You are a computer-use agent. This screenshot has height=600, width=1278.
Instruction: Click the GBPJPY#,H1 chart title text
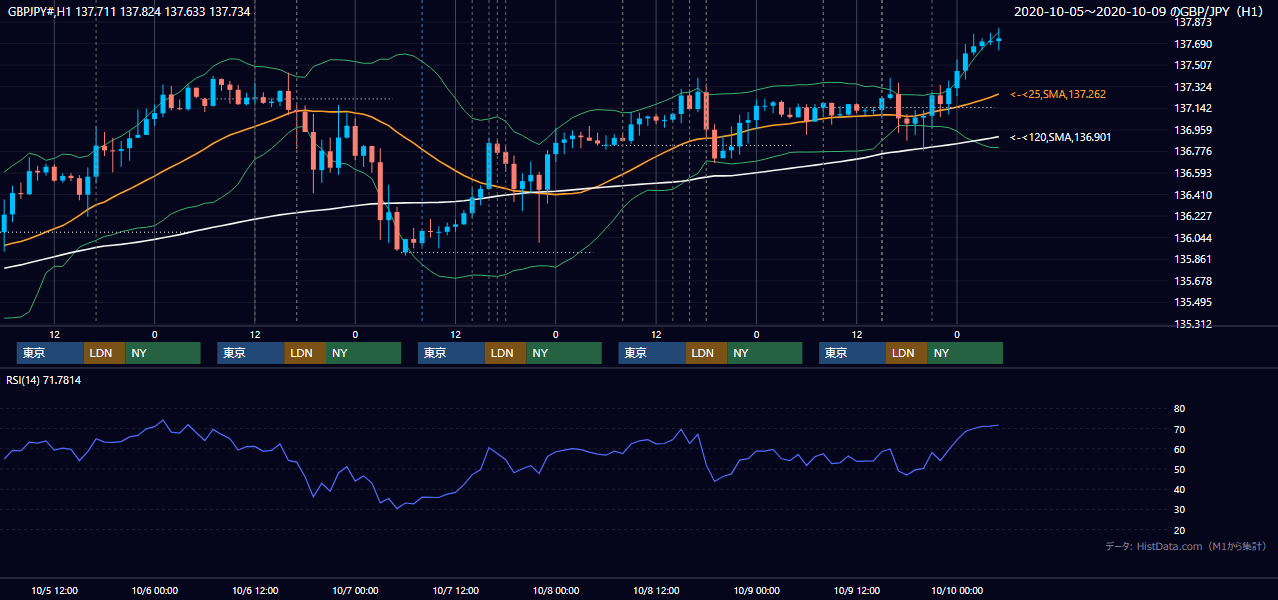(x=129, y=11)
